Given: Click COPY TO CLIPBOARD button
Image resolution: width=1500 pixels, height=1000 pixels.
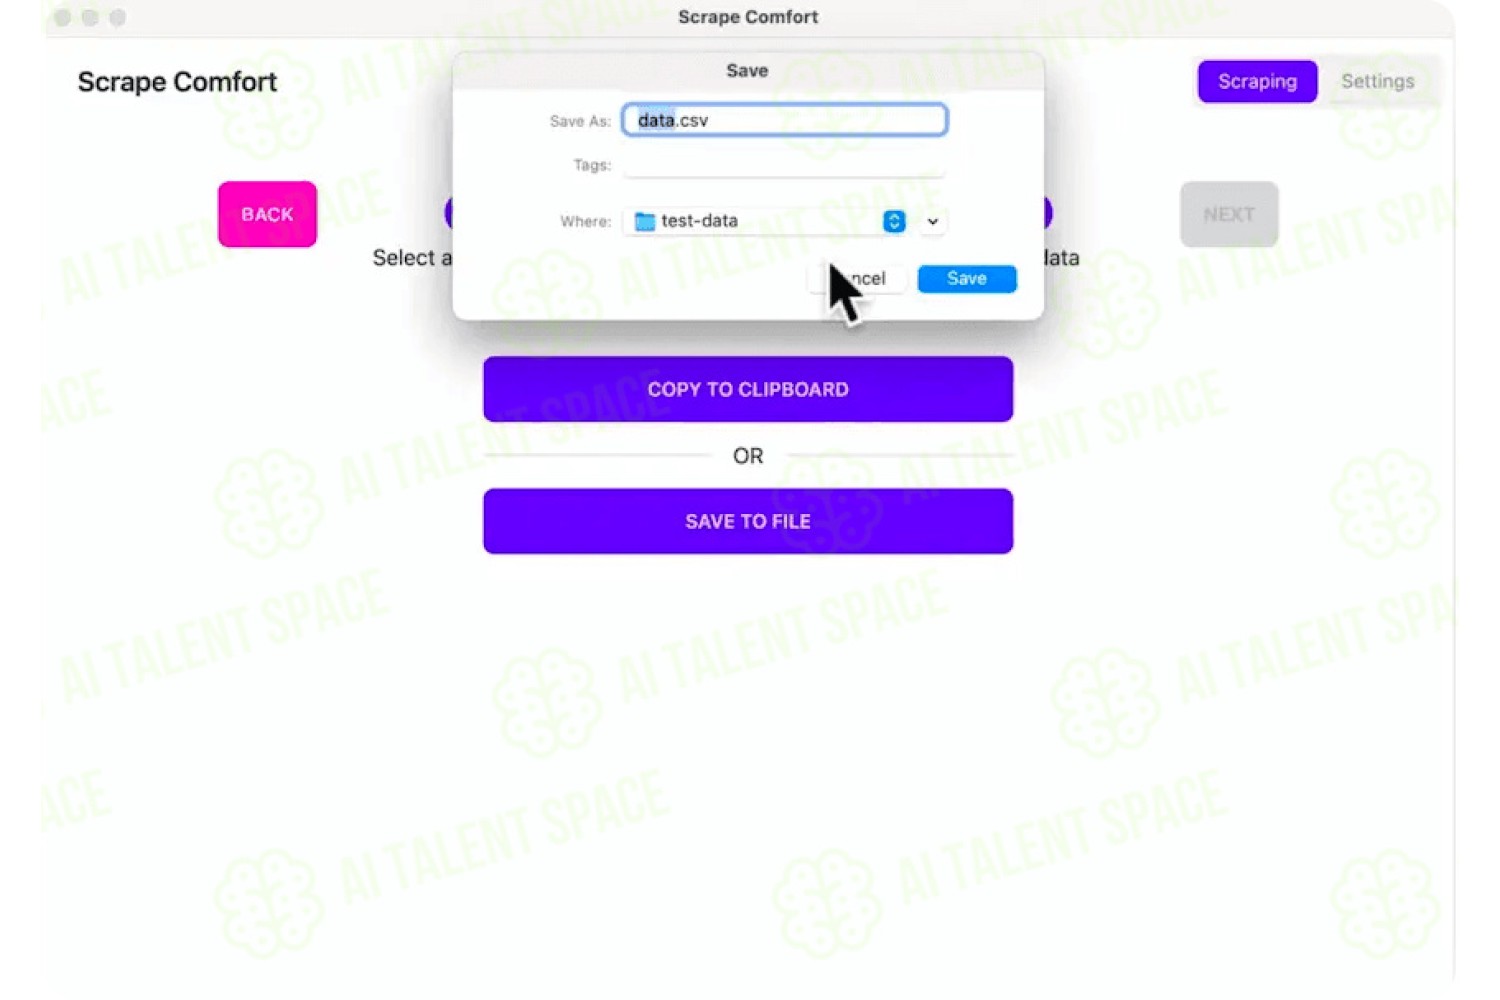Looking at the screenshot, I should [748, 389].
